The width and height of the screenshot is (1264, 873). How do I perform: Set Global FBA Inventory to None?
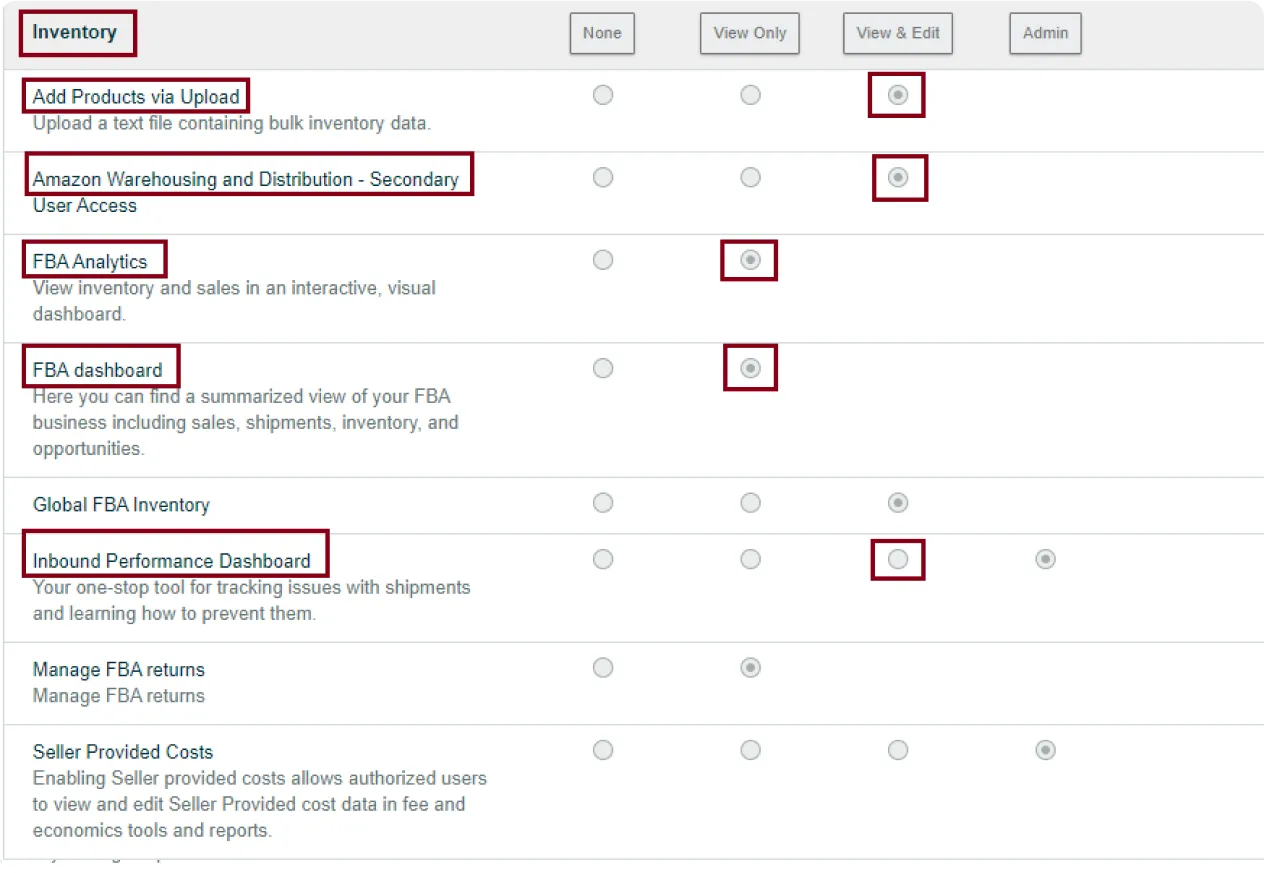(603, 502)
